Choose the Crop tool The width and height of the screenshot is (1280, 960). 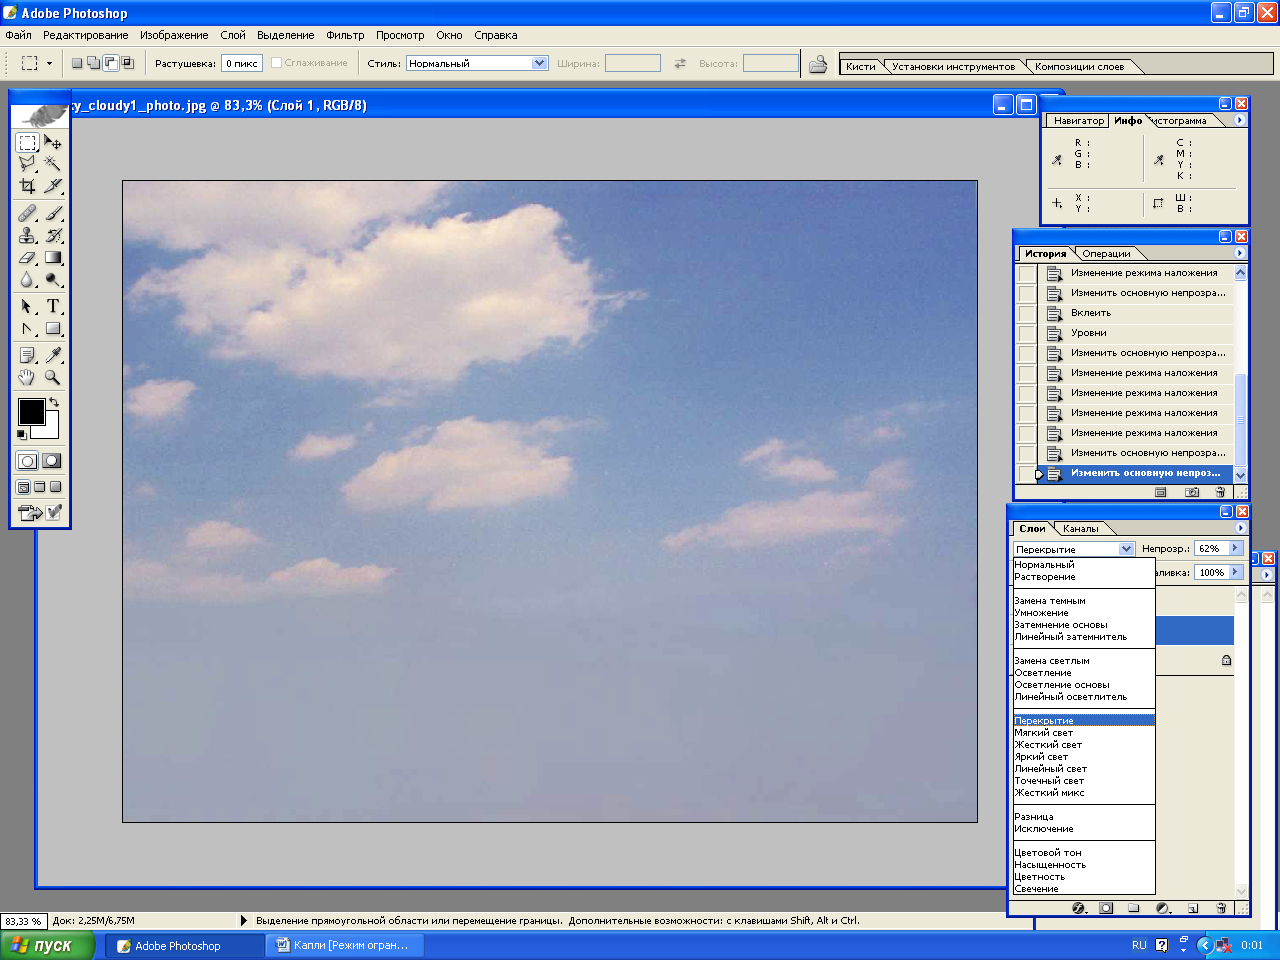28,186
